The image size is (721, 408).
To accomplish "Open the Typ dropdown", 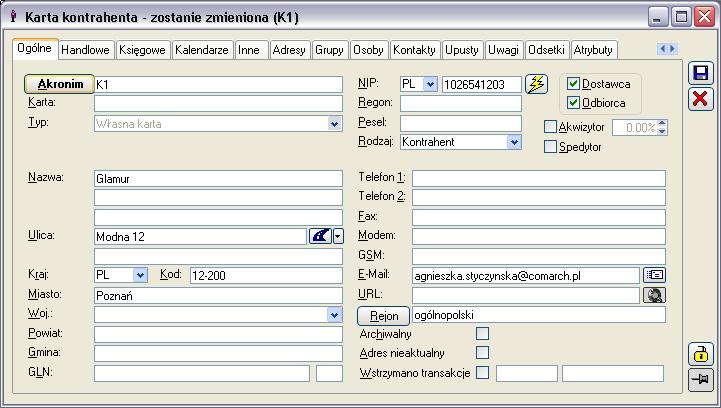I will point(334,124).
